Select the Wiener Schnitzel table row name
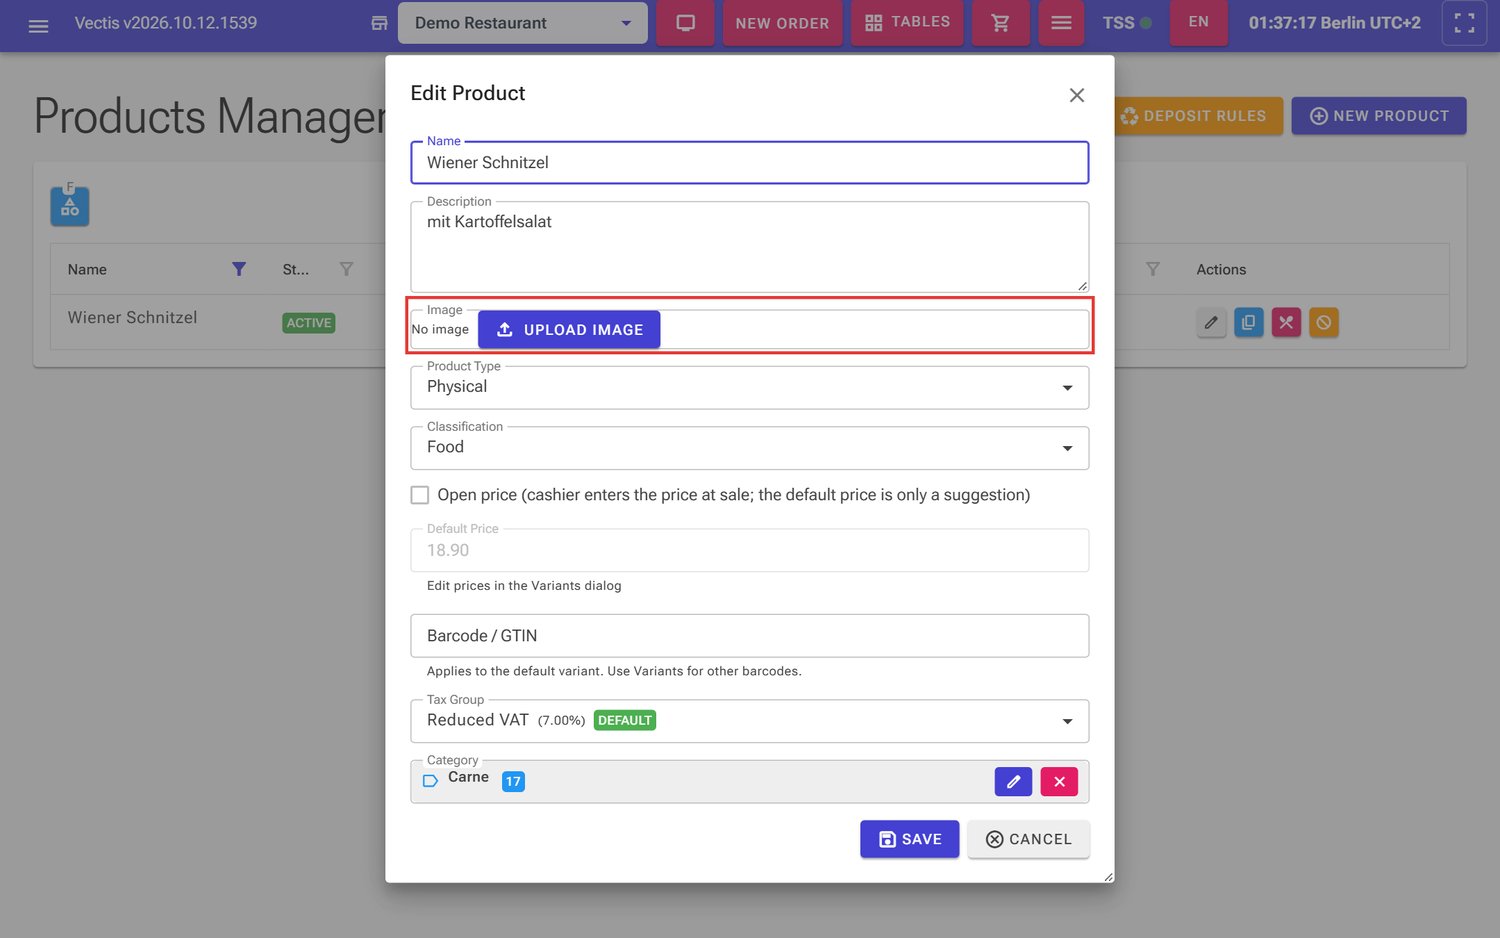 pyautogui.click(x=132, y=317)
